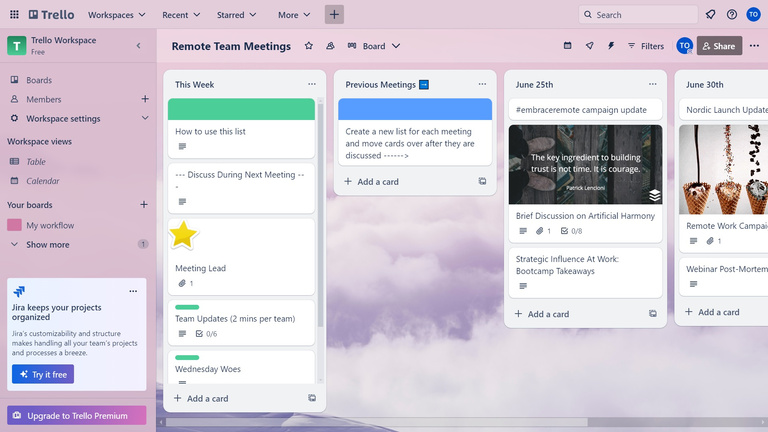Expand Show more boards in sidebar
Image resolution: width=768 pixels, height=432 pixels.
pyautogui.click(x=47, y=244)
